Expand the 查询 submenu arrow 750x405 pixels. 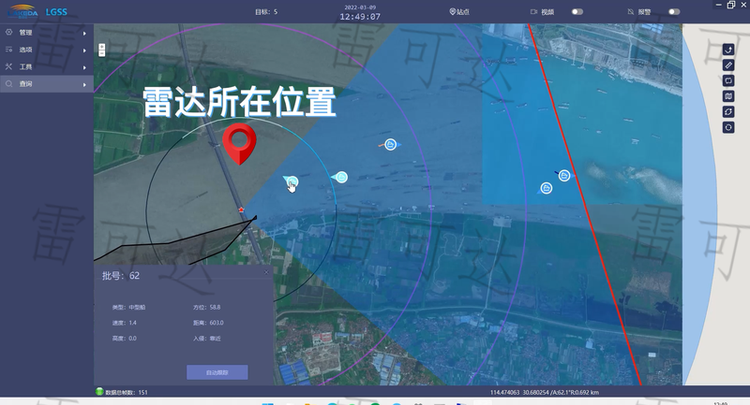(85, 85)
